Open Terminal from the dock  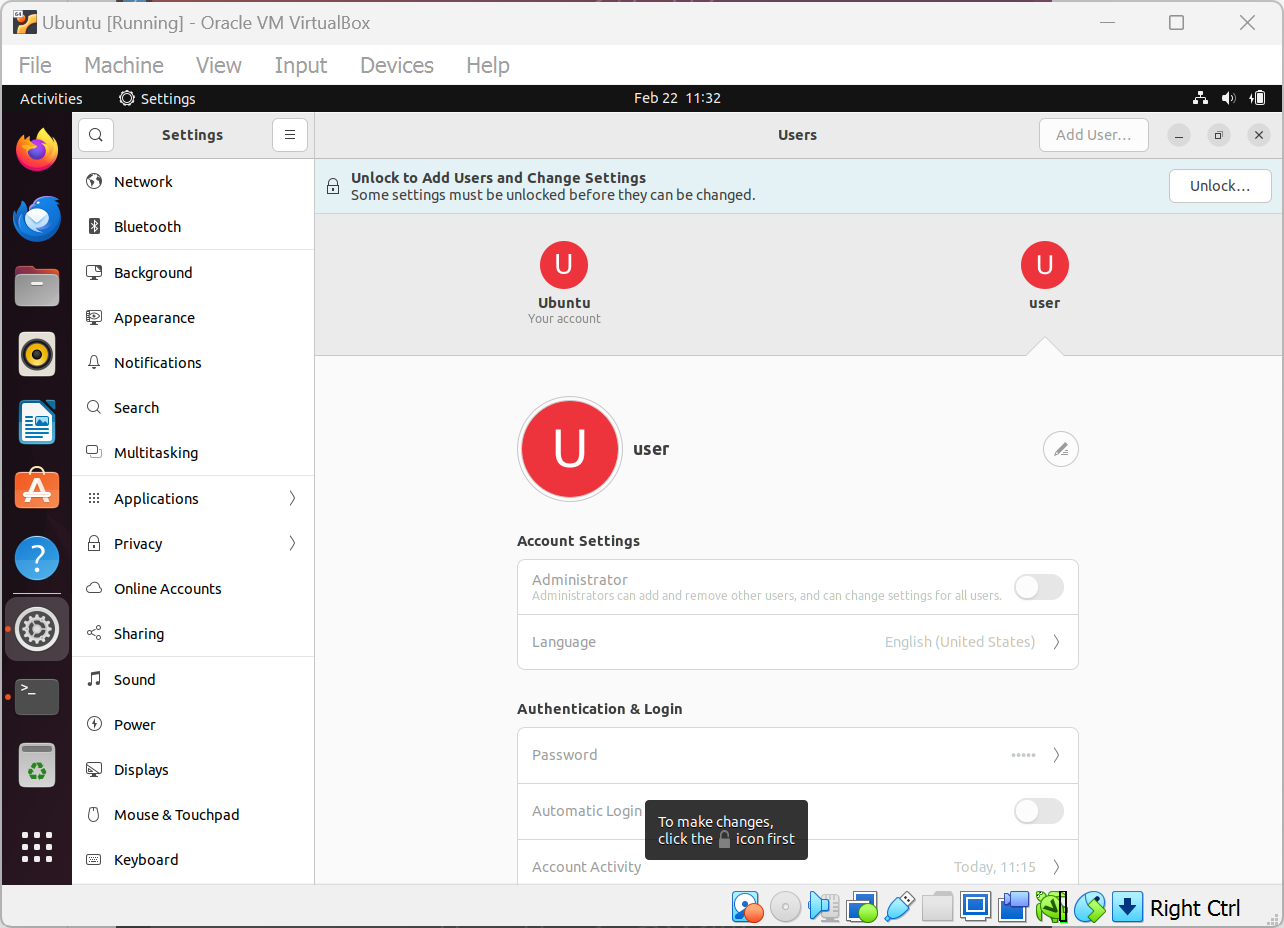pos(37,696)
